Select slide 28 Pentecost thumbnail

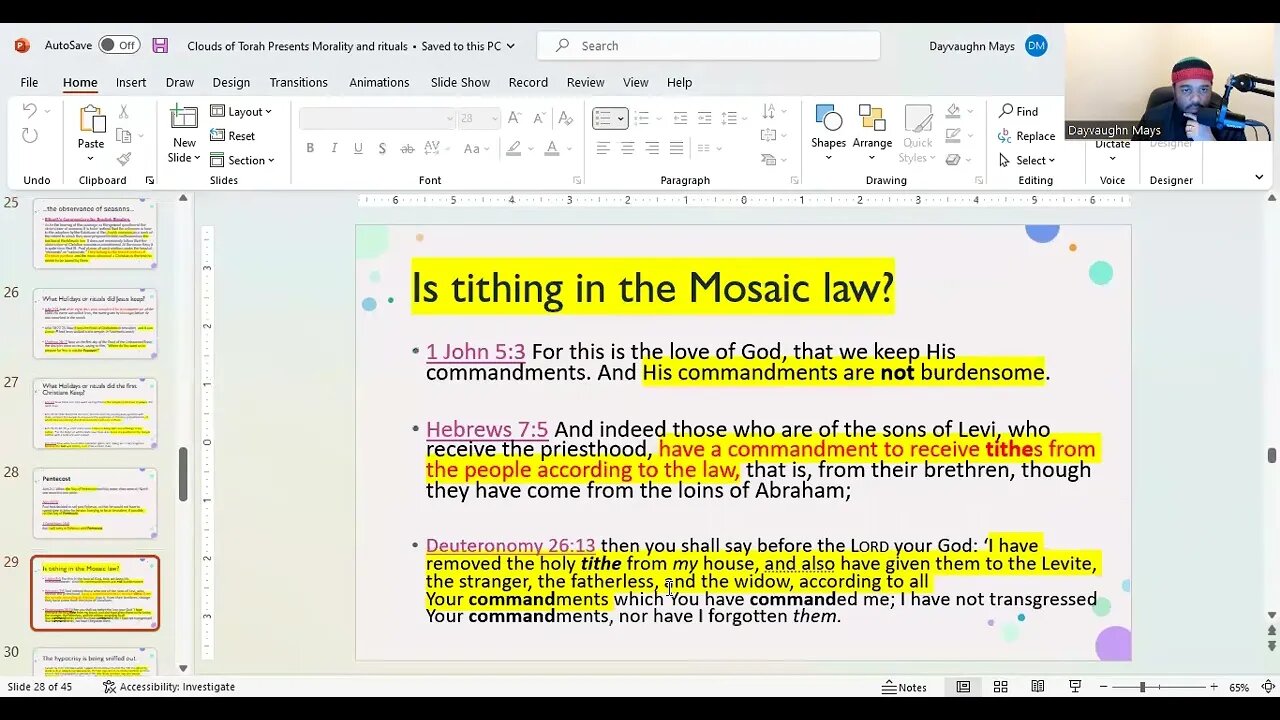pos(95,503)
